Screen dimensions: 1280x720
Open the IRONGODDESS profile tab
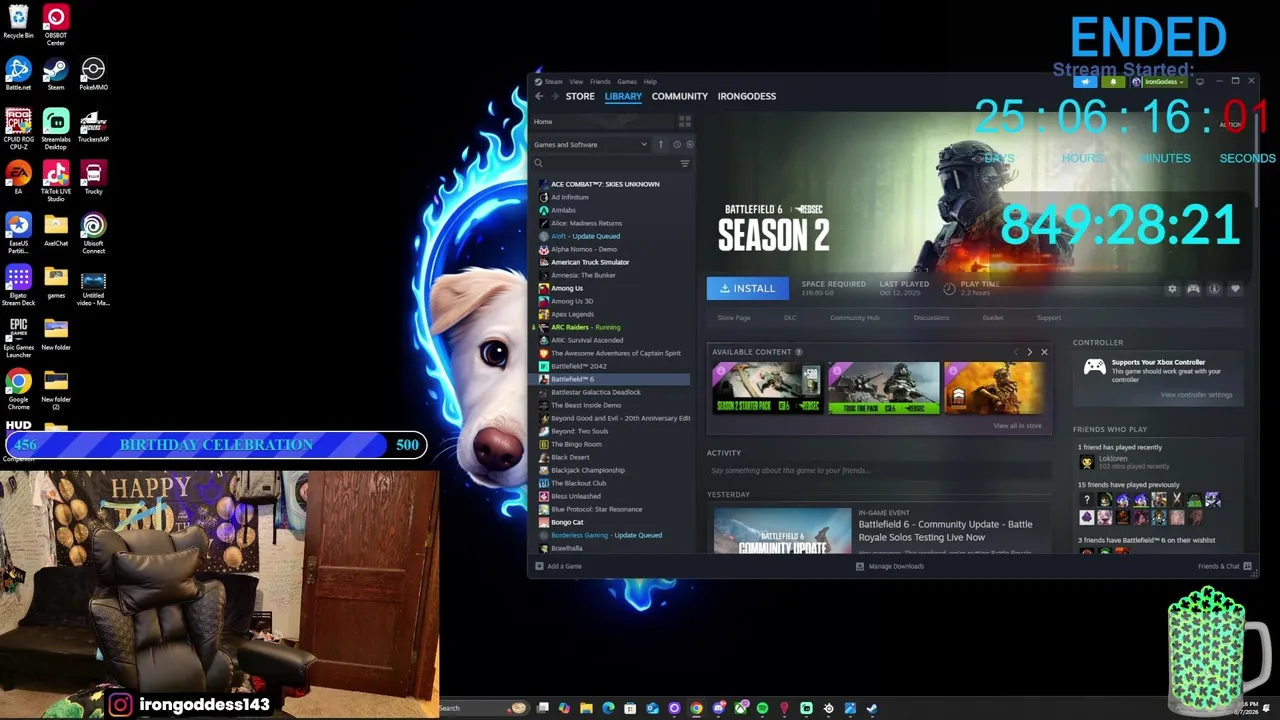747,96
